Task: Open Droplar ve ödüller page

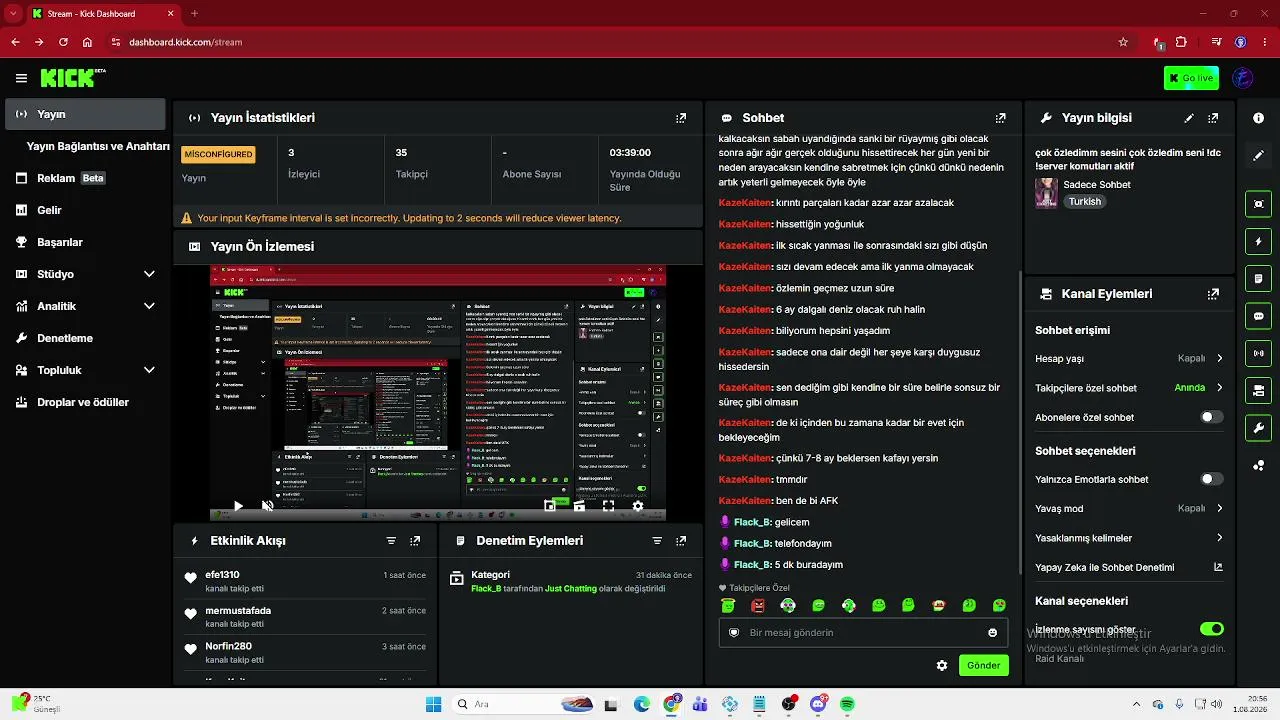Action: tap(85, 402)
